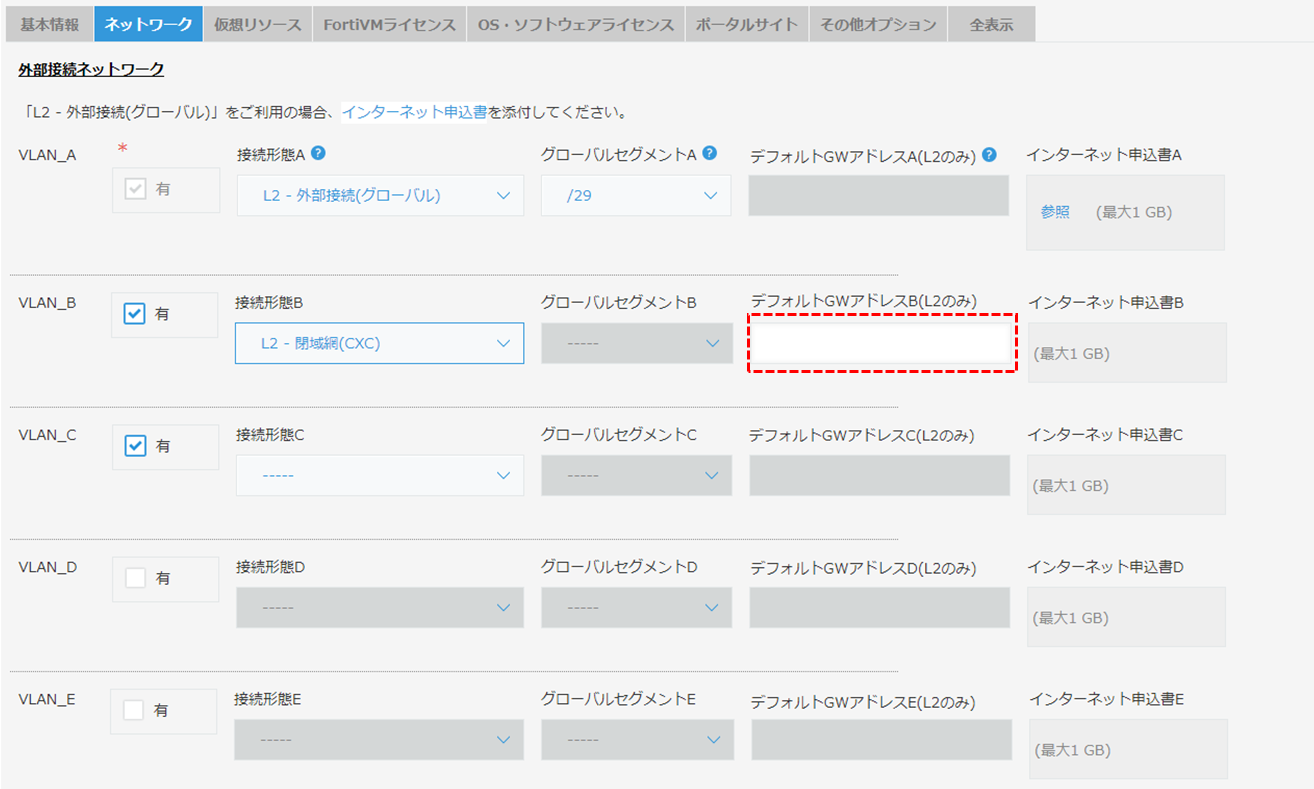The image size is (1314, 789).
Task: Click the インターネット申込書 link
Action: (414, 112)
